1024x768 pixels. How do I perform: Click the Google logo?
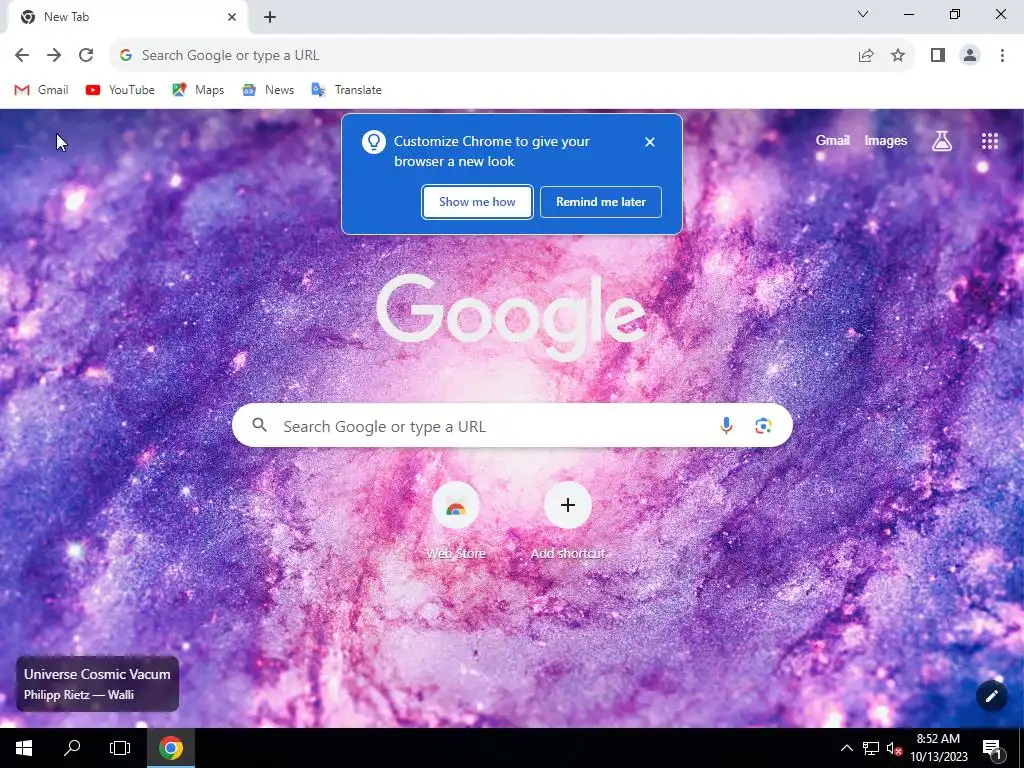[511, 317]
